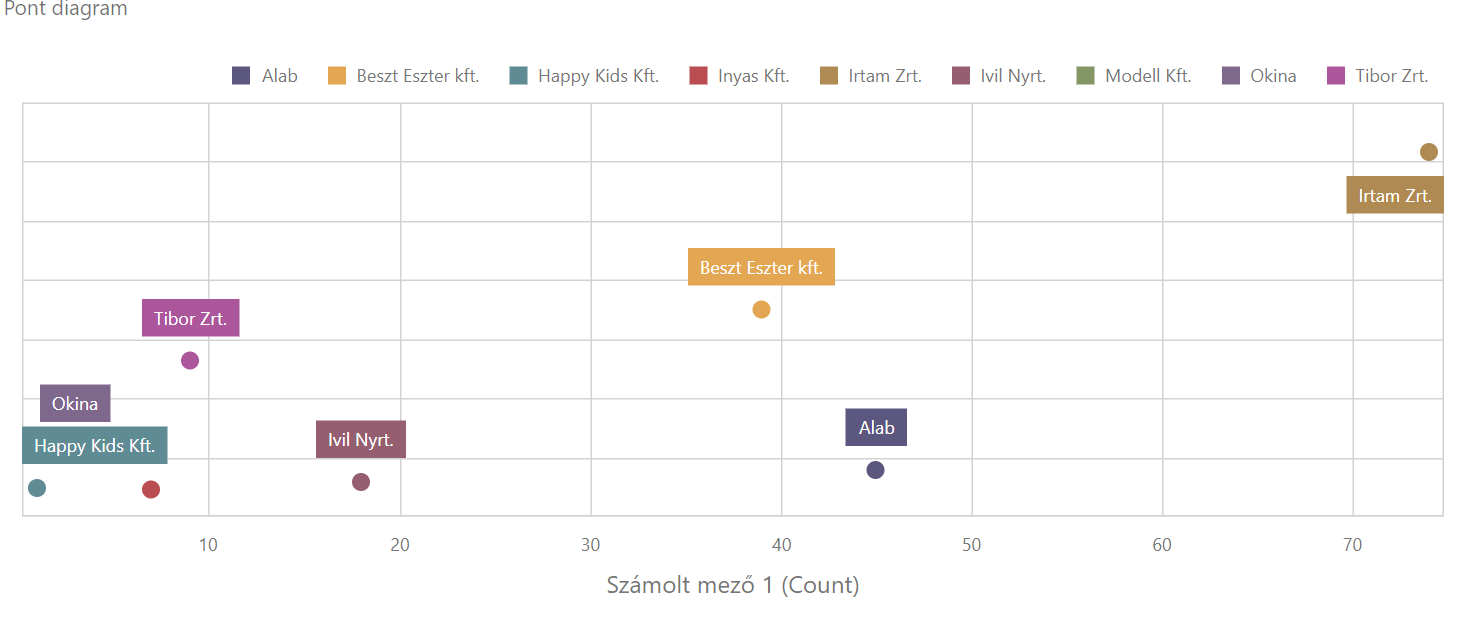Select Tibor Zrt. legend swatch
The image size is (1465, 623).
1336,76
